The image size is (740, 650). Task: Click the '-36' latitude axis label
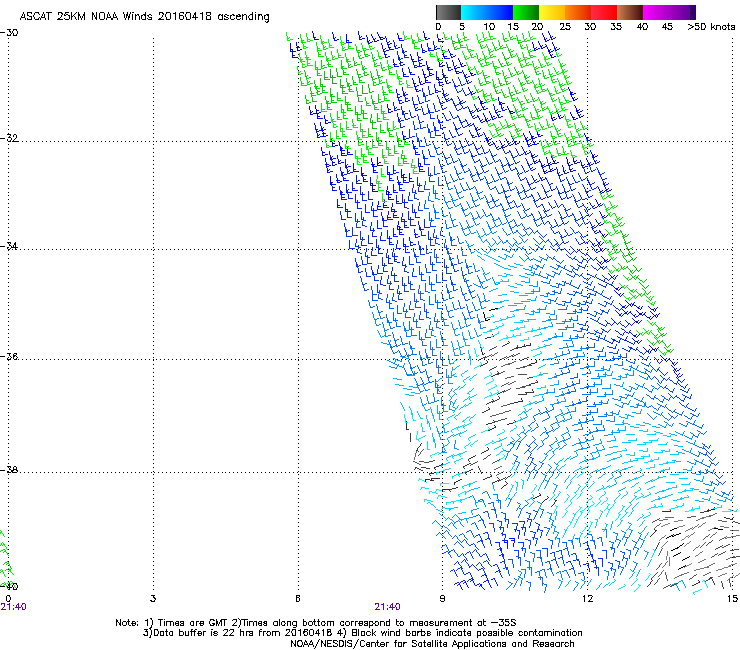(x=9, y=356)
